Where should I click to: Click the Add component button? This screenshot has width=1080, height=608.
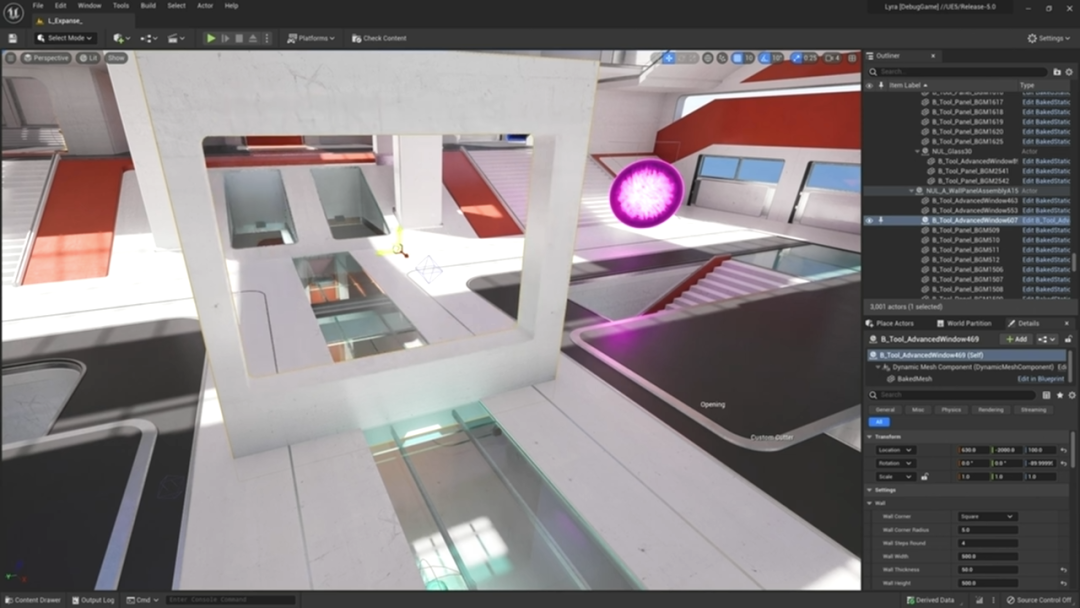[1015, 339]
